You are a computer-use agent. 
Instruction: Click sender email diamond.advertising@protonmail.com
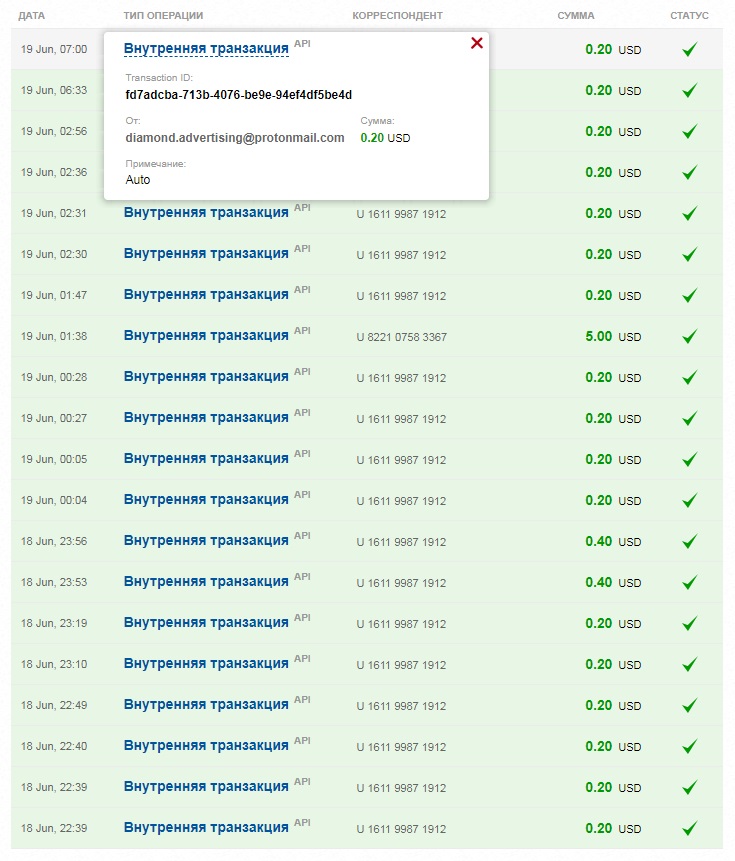coord(235,138)
